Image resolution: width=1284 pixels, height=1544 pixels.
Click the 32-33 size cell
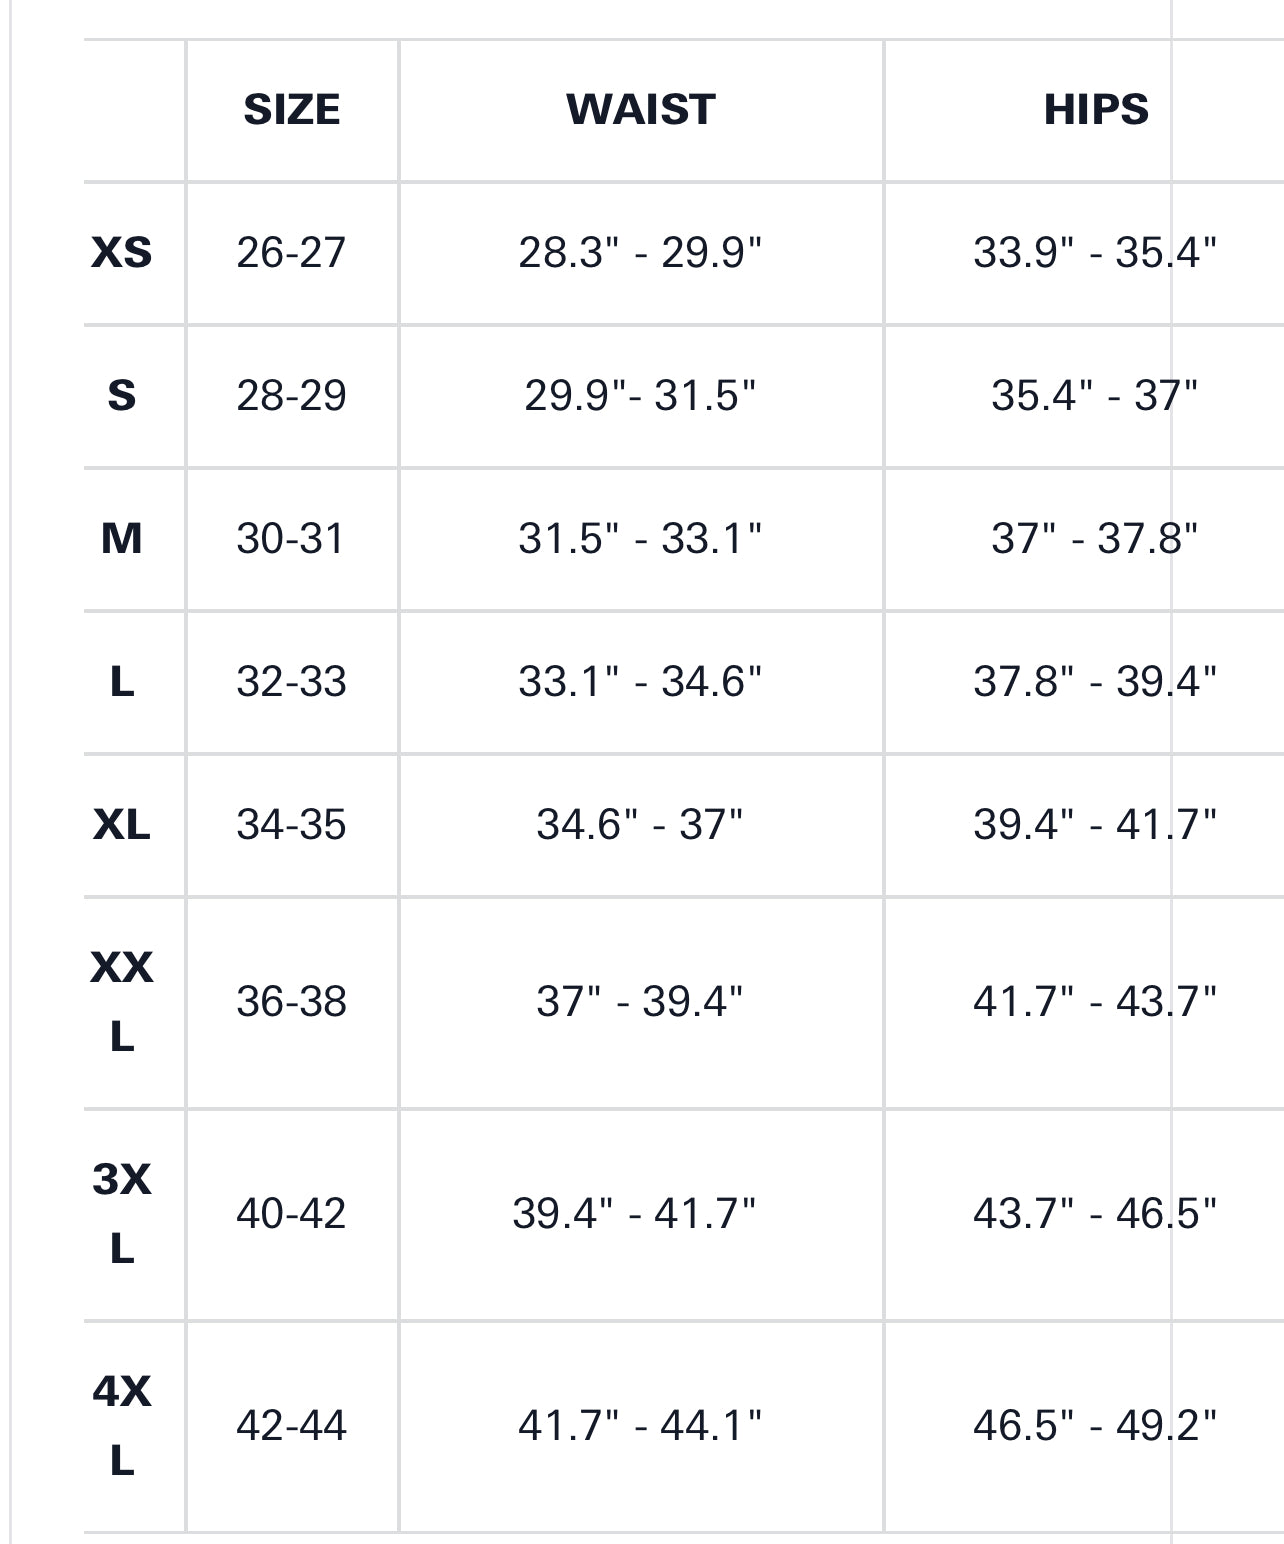tap(291, 682)
